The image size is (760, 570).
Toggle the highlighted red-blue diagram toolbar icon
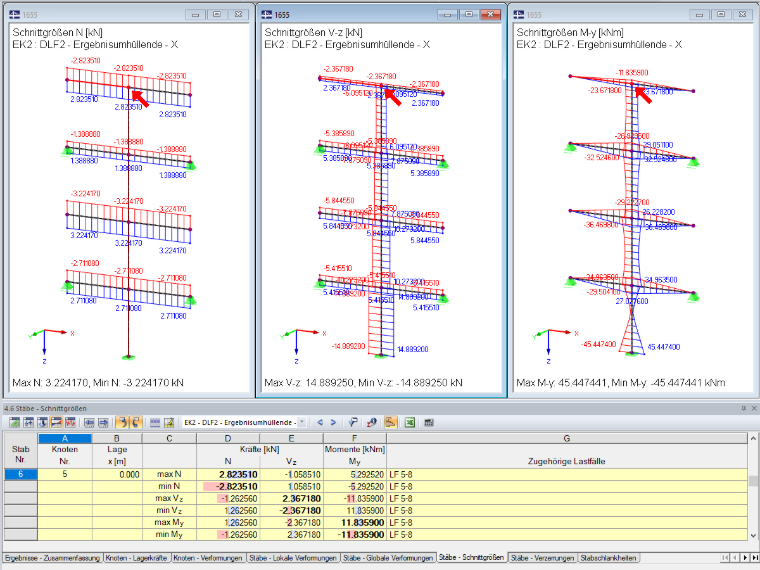coord(56,423)
